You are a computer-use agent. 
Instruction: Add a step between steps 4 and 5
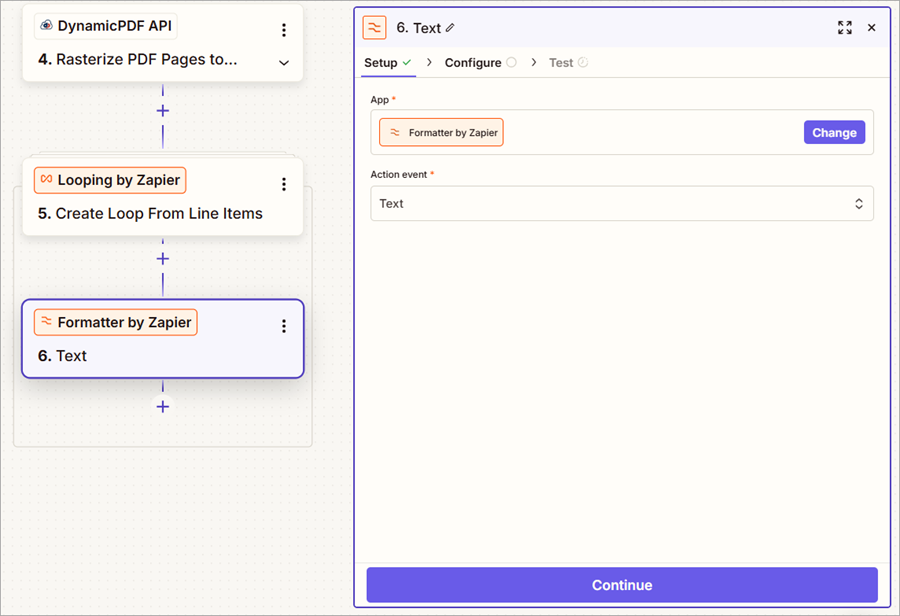163,111
